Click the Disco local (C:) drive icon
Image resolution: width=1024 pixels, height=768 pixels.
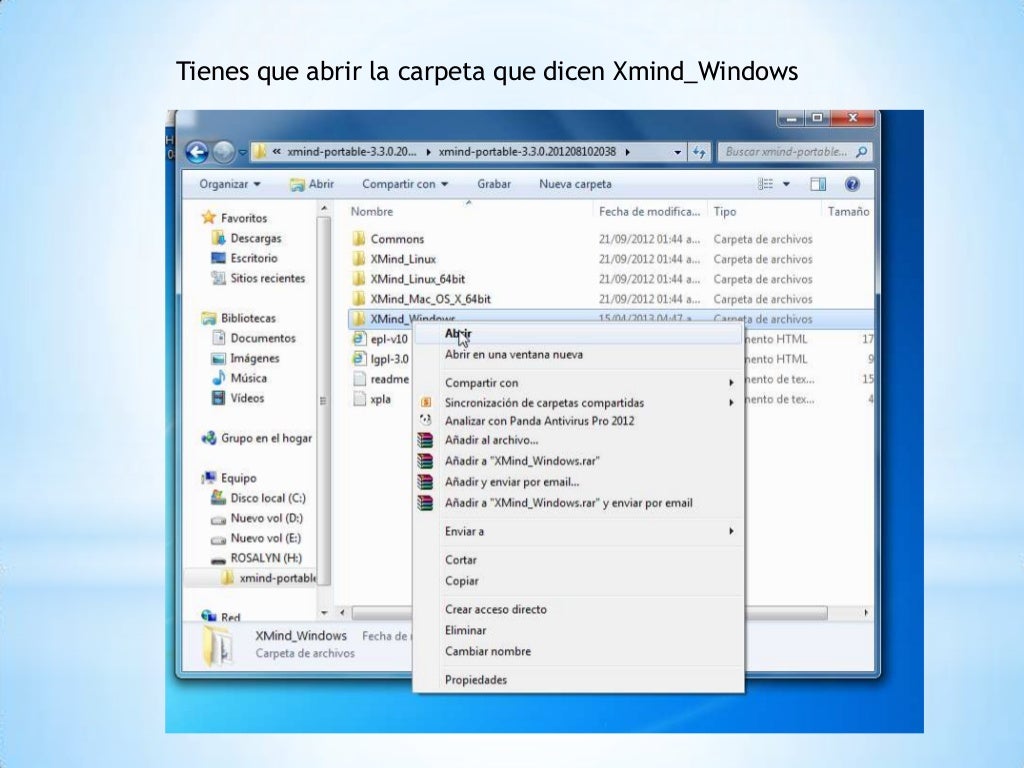[218, 498]
